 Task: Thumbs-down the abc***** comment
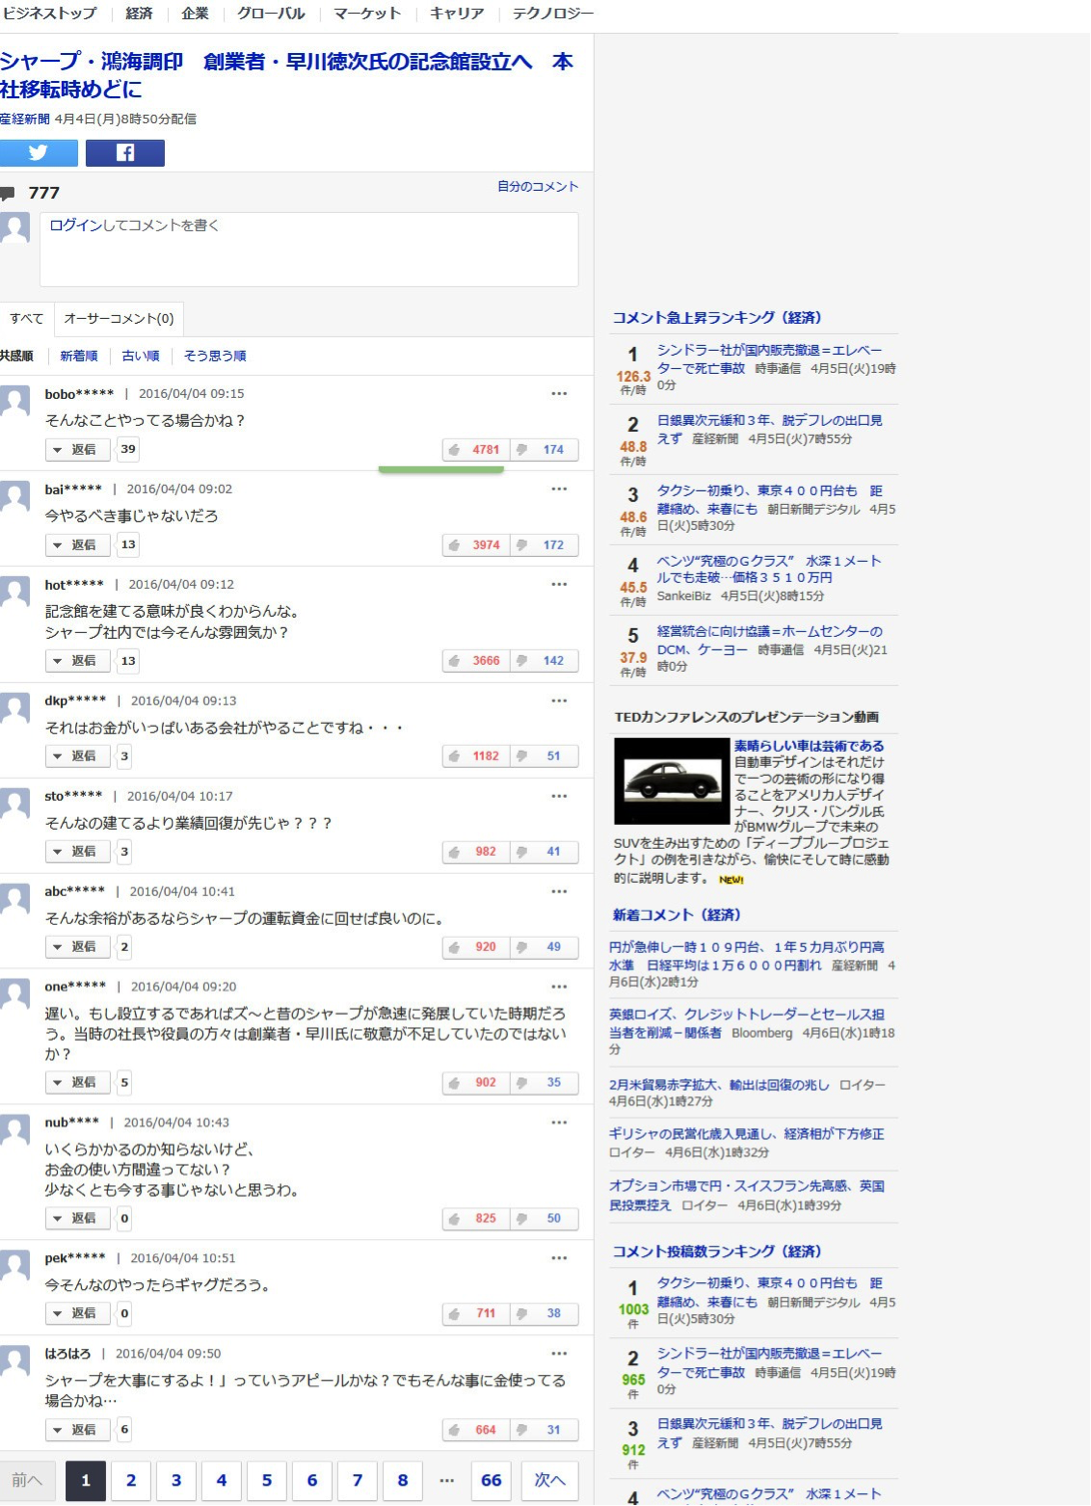click(544, 947)
